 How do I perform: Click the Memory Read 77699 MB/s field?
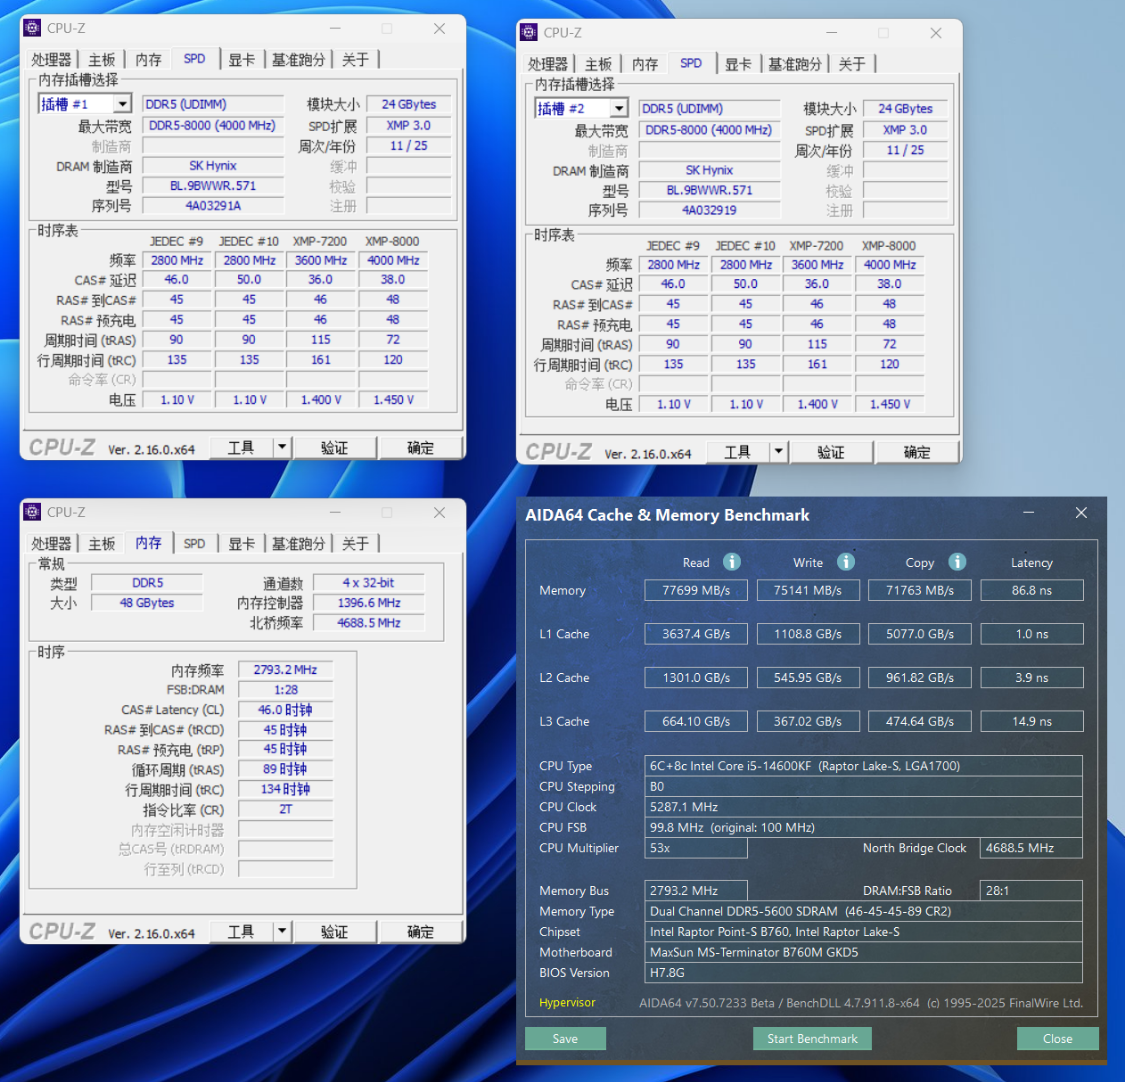(x=695, y=590)
